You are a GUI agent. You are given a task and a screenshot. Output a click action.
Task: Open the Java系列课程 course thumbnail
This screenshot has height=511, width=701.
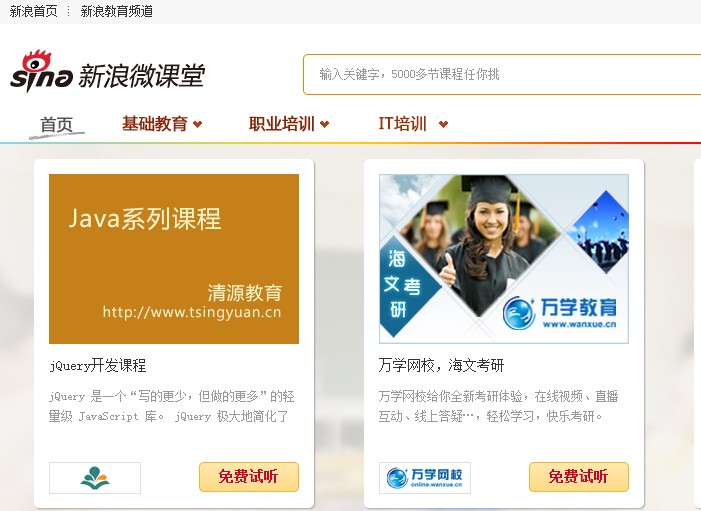coord(174,259)
